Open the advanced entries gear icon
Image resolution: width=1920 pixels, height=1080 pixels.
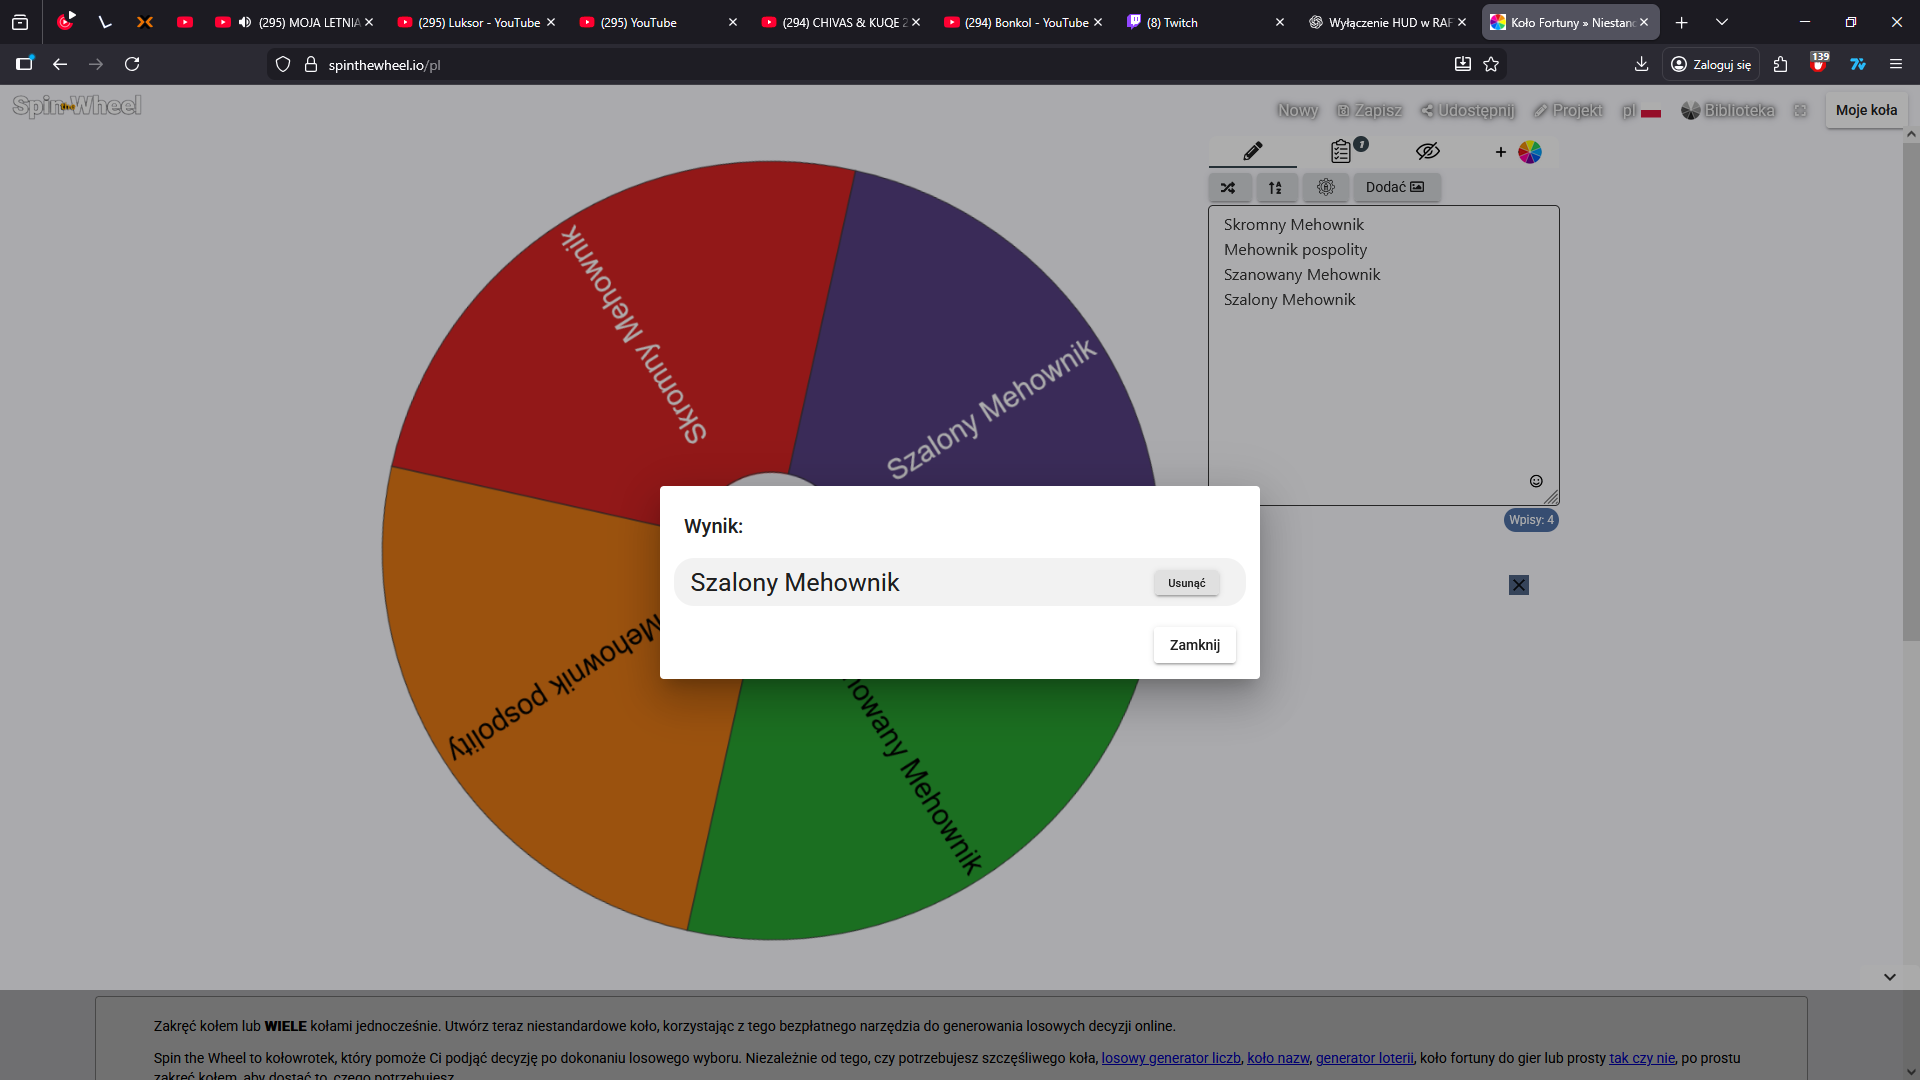click(1325, 187)
